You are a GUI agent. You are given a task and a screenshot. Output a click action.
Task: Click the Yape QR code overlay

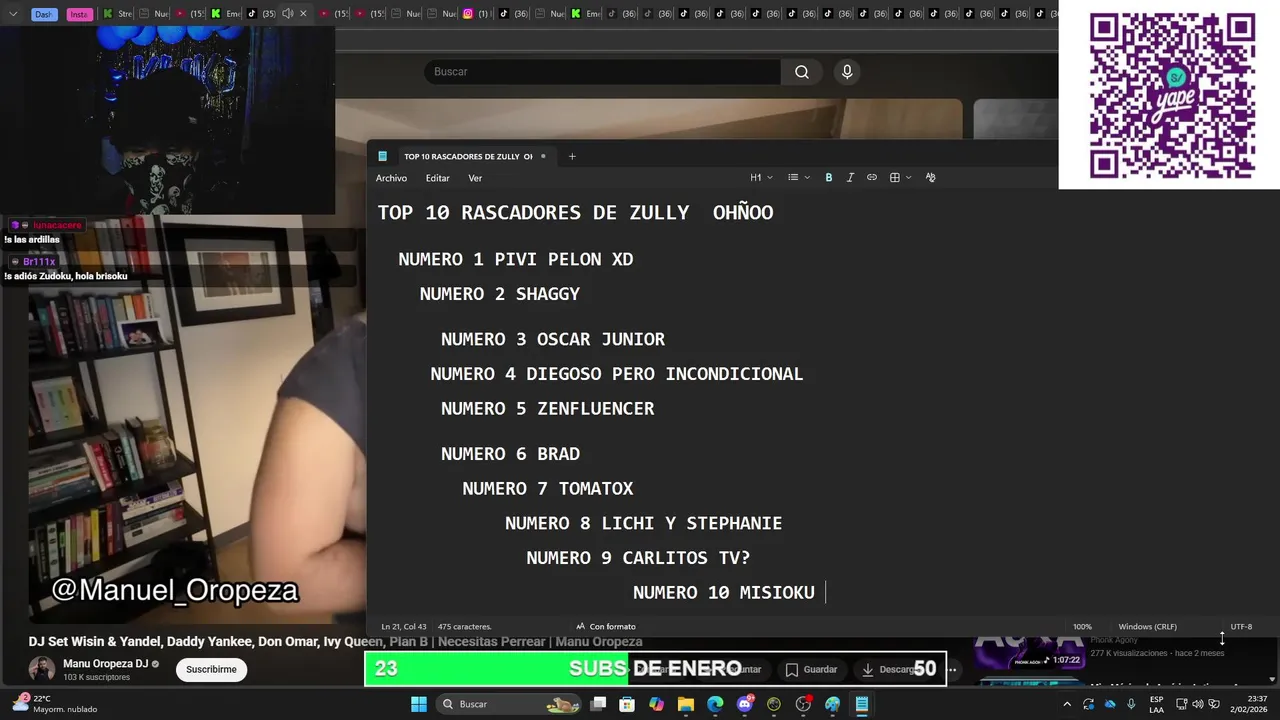tap(1170, 95)
